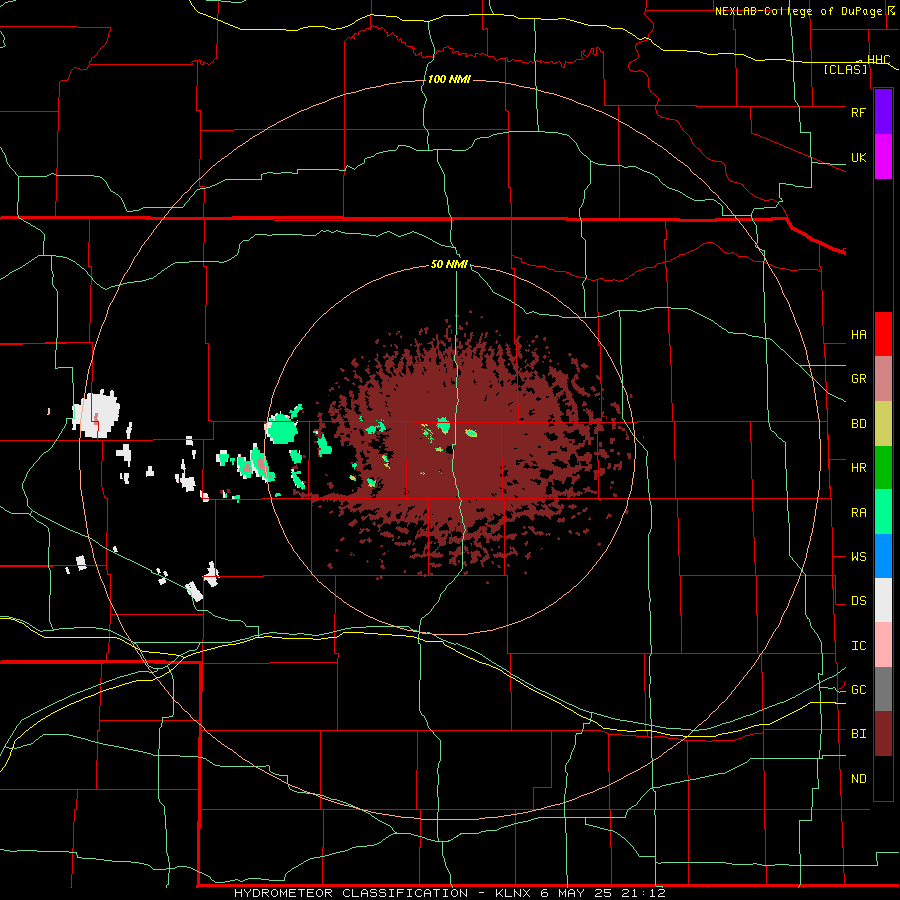
Task: Select the BD yellow legend swatch
Action: click(x=883, y=423)
